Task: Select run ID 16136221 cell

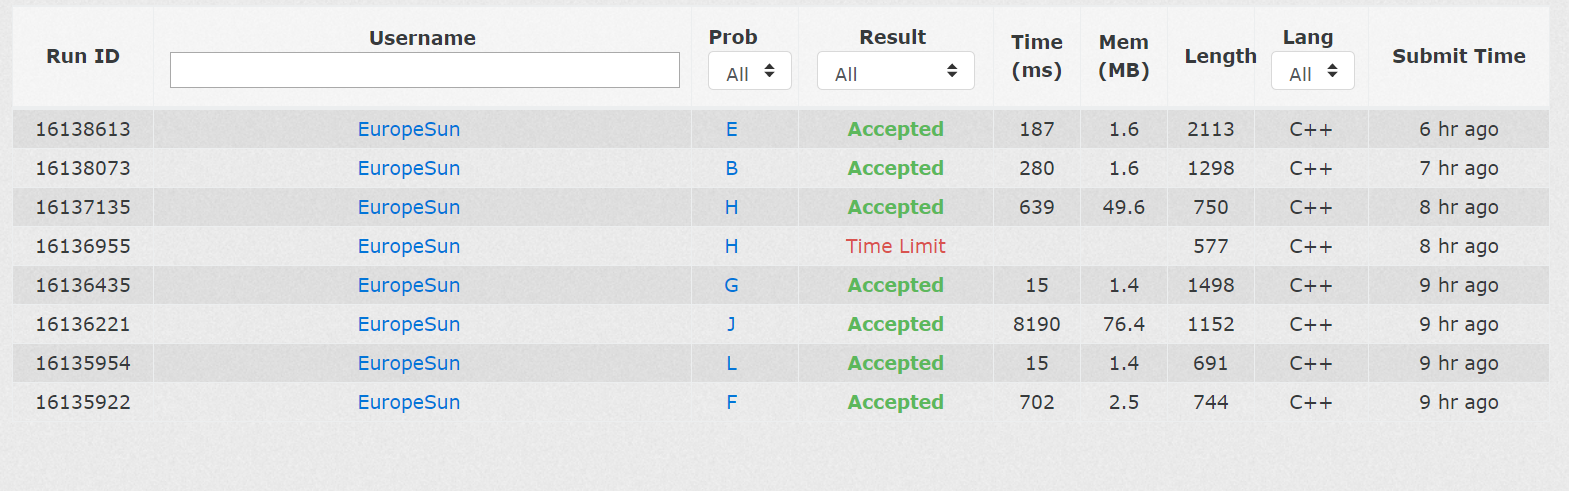Action: [x=83, y=324]
